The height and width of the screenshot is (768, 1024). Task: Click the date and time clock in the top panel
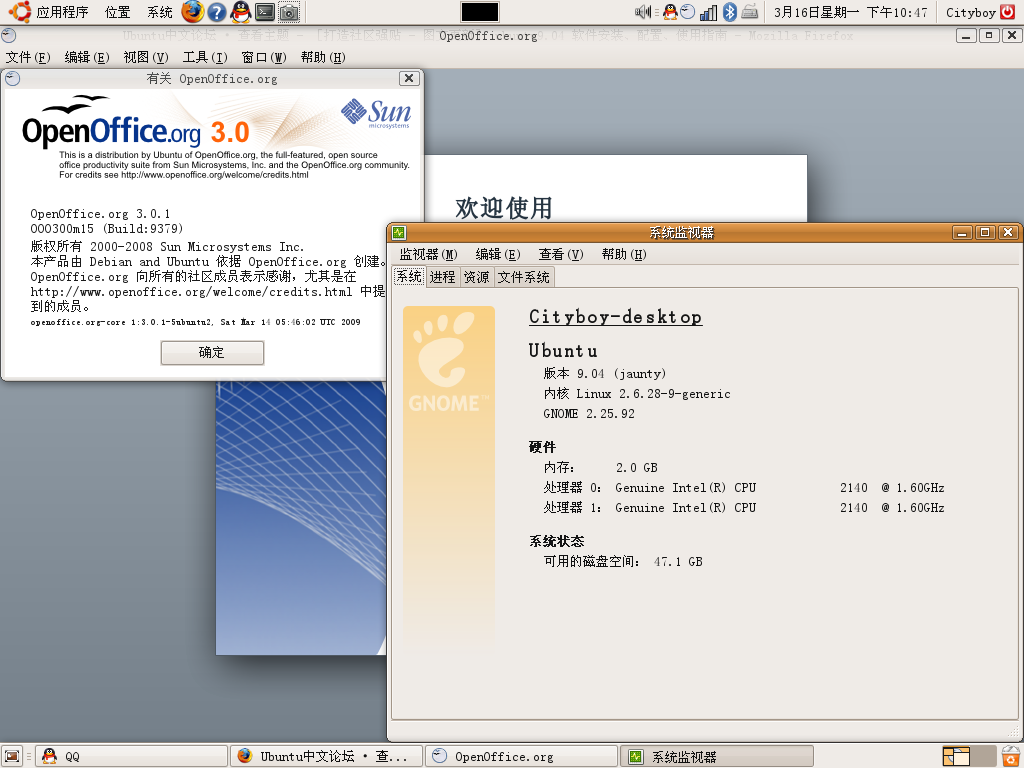coord(850,12)
